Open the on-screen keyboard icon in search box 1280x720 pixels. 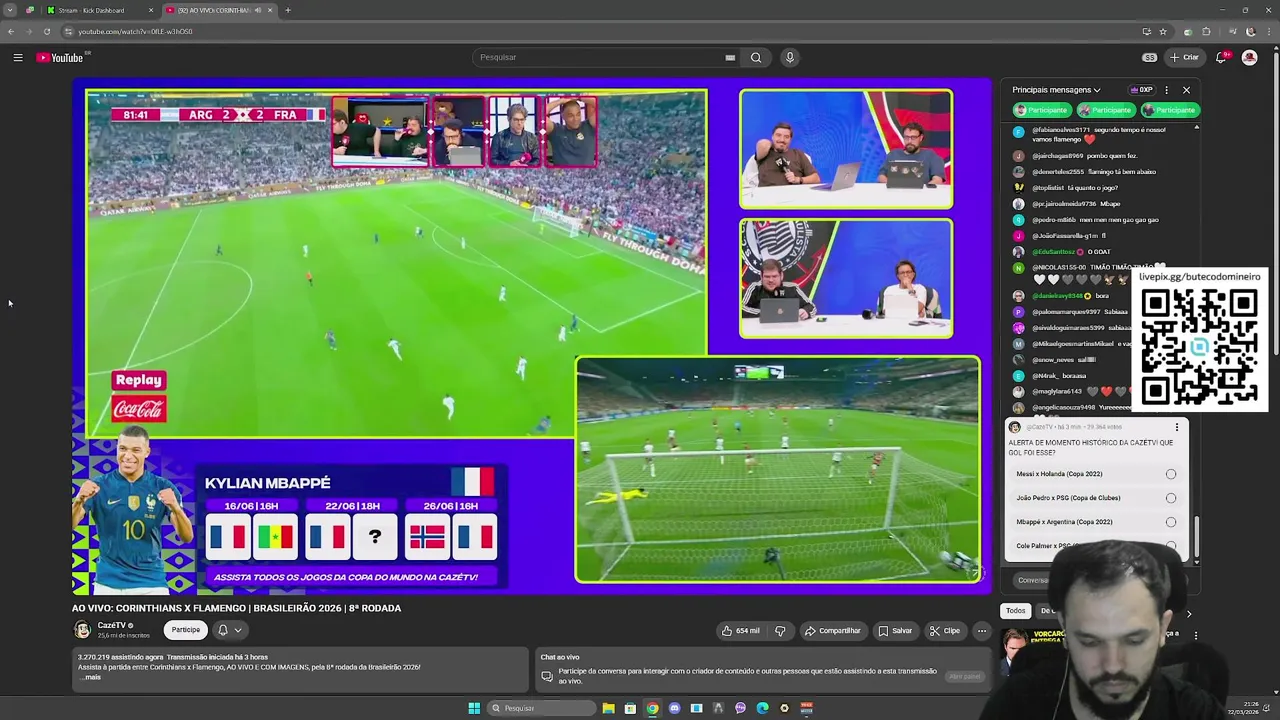pos(730,58)
